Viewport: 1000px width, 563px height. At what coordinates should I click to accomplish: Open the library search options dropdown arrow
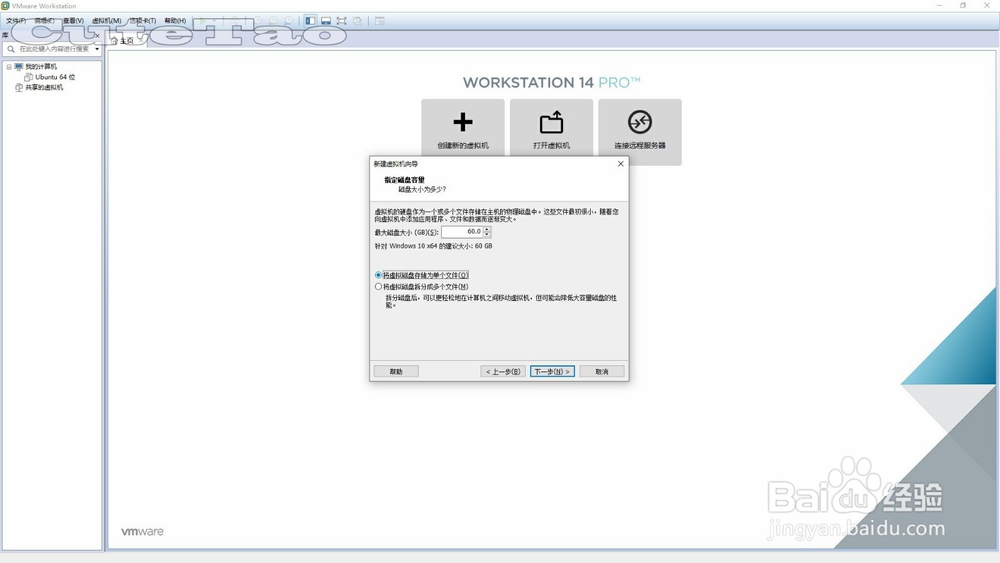coord(97,49)
